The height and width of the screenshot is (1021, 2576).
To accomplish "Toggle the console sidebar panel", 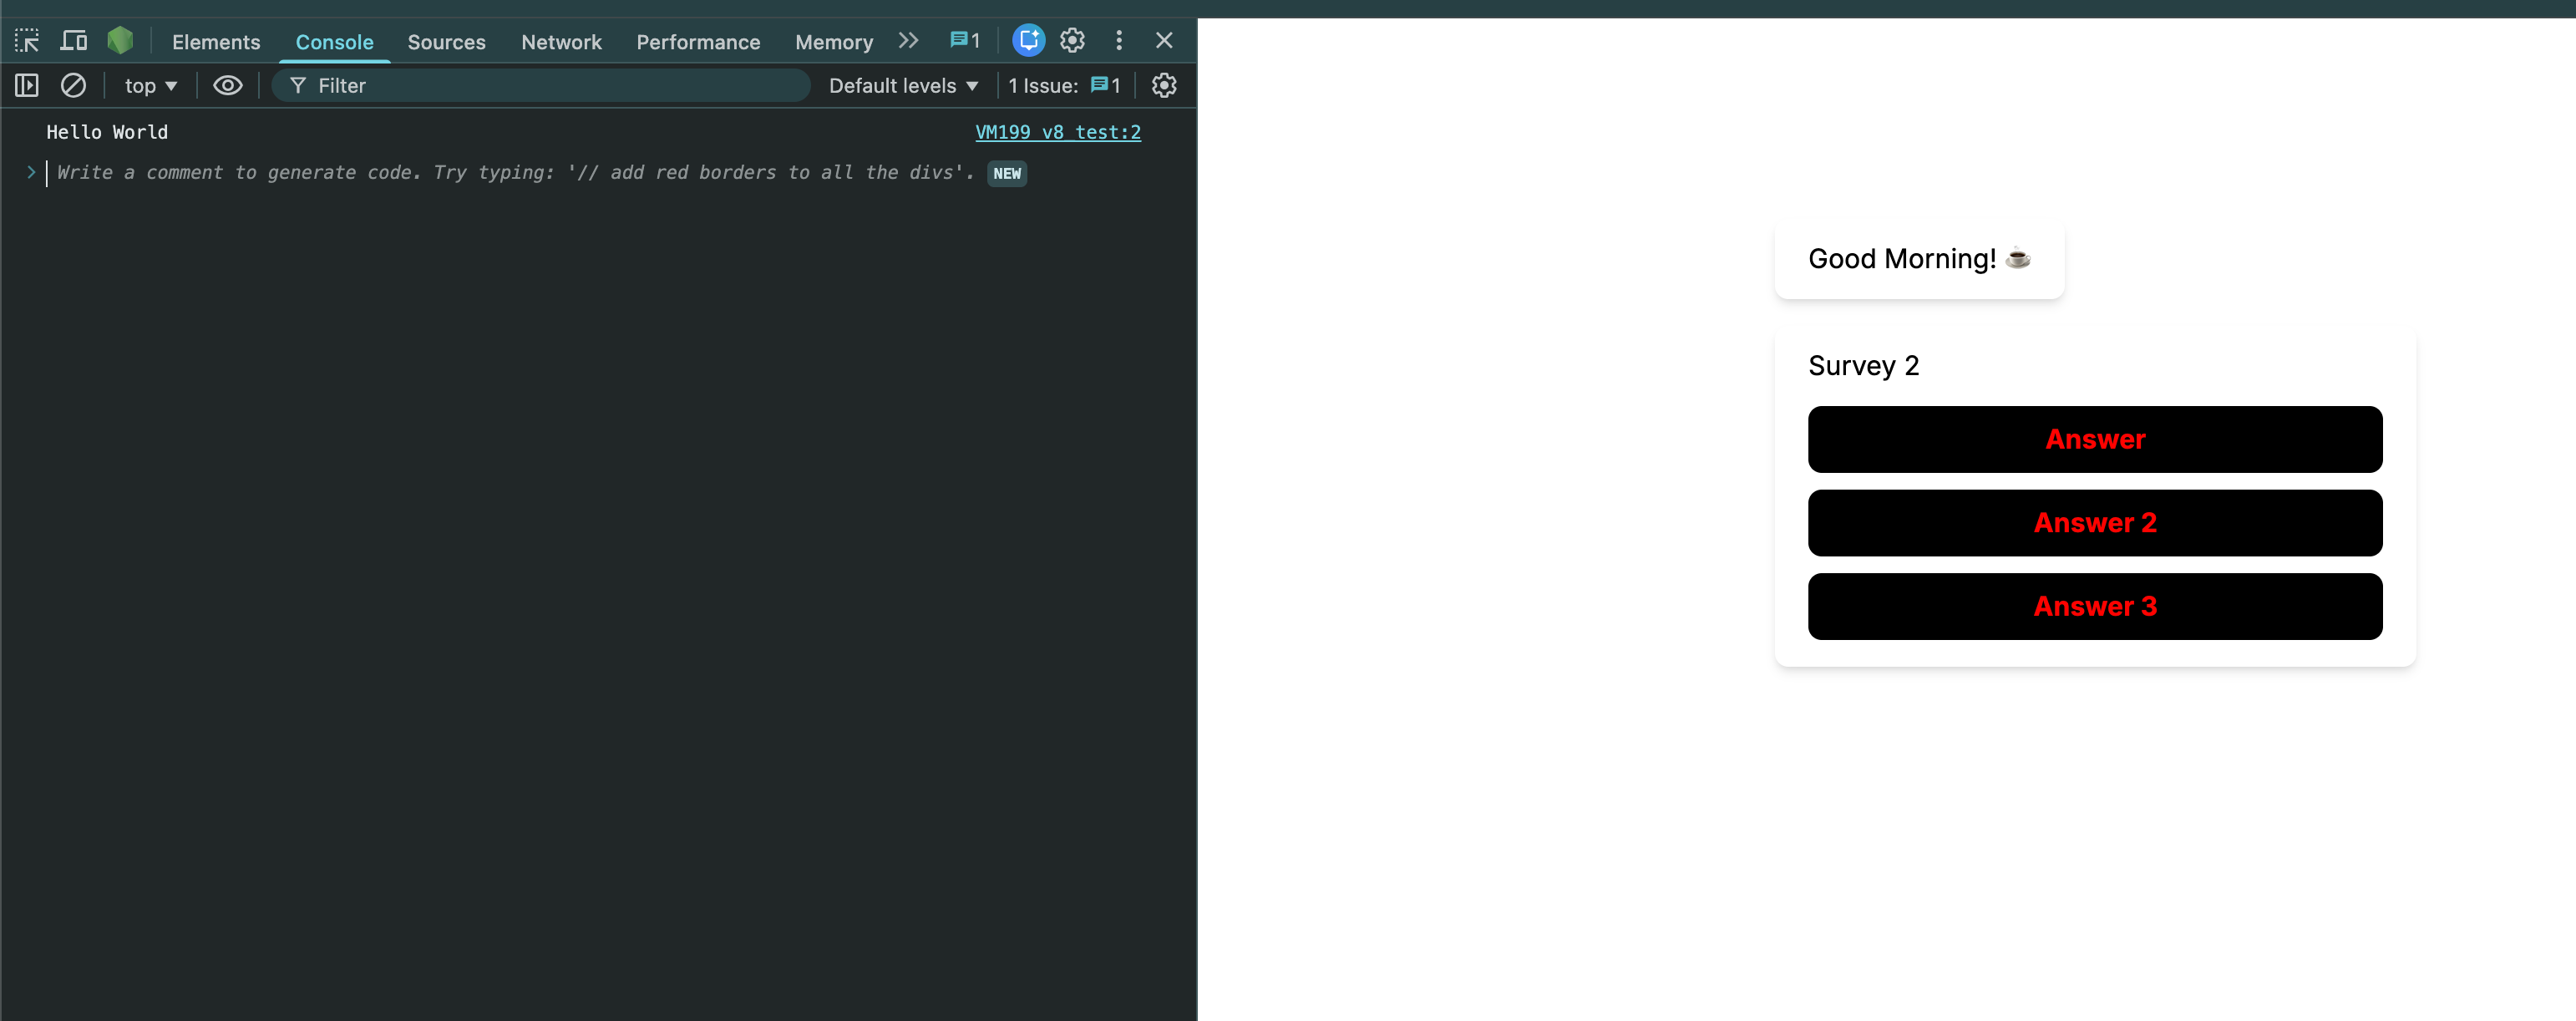I will [x=27, y=86].
